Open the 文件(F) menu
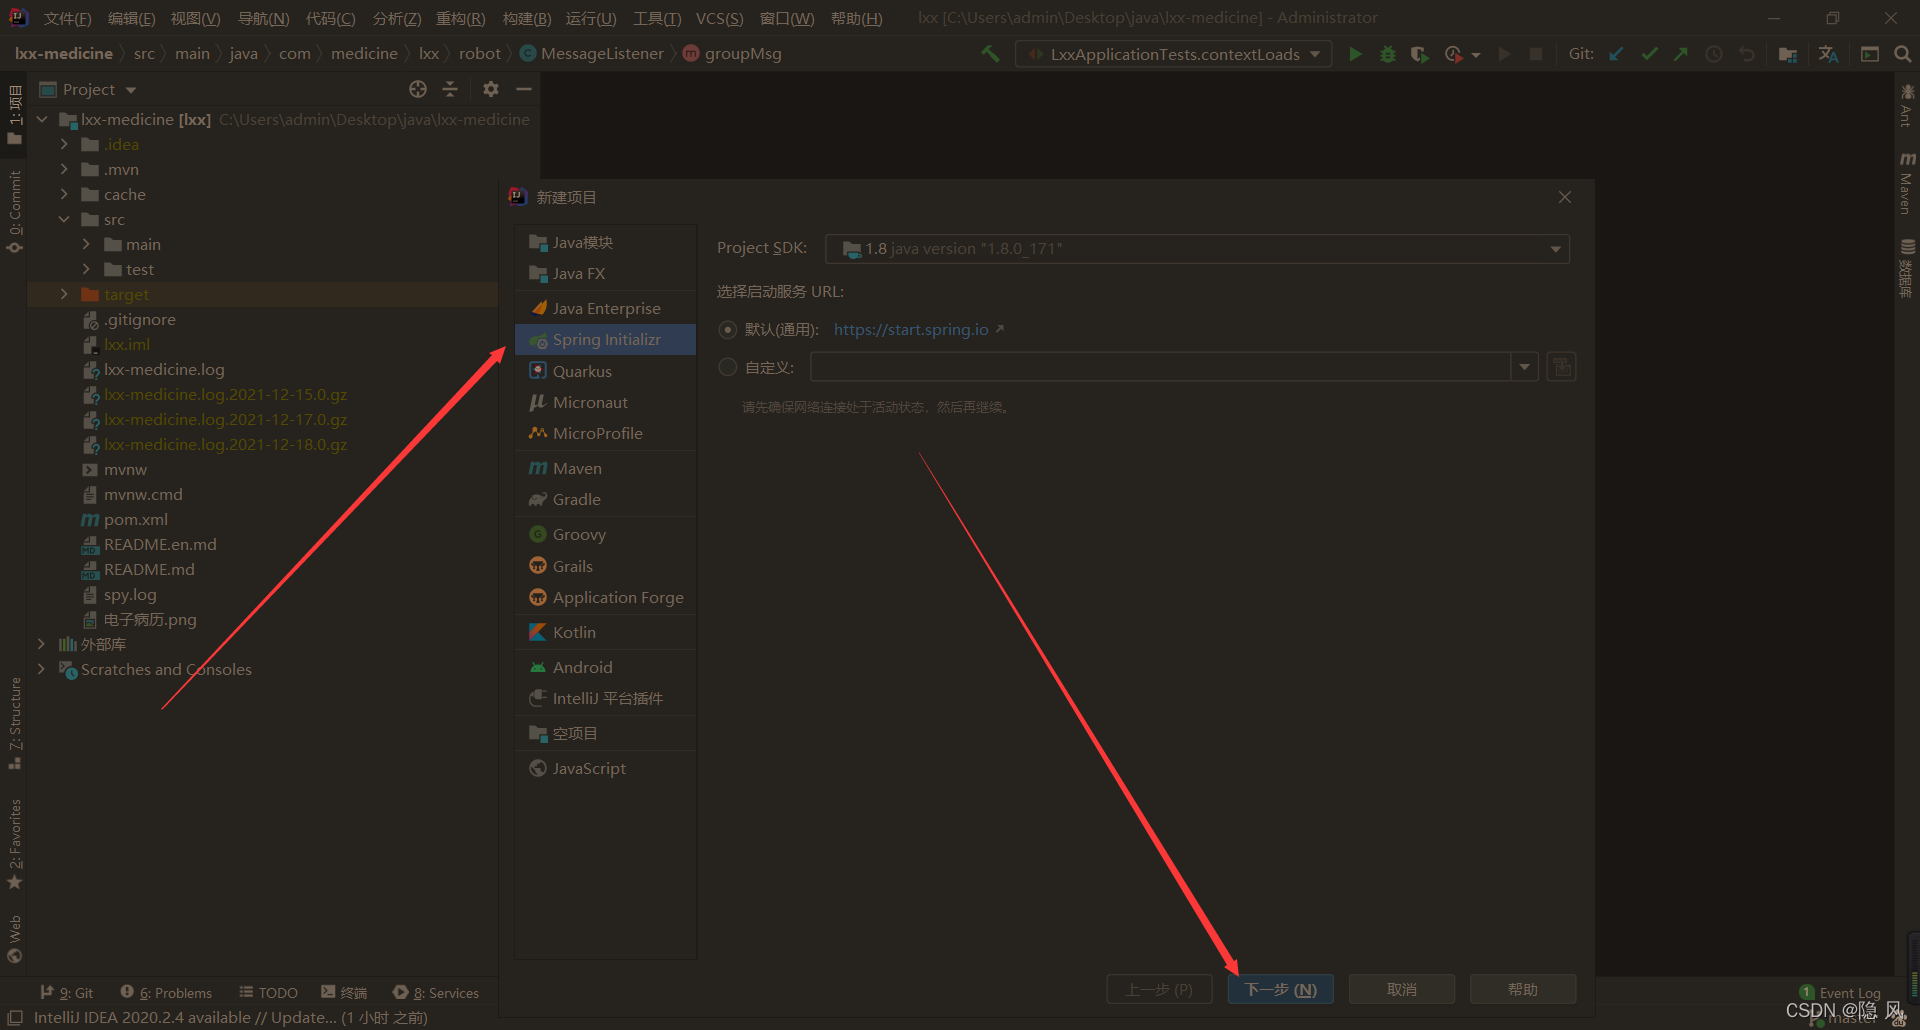The width and height of the screenshot is (1920, 1030). click(67, 18)
